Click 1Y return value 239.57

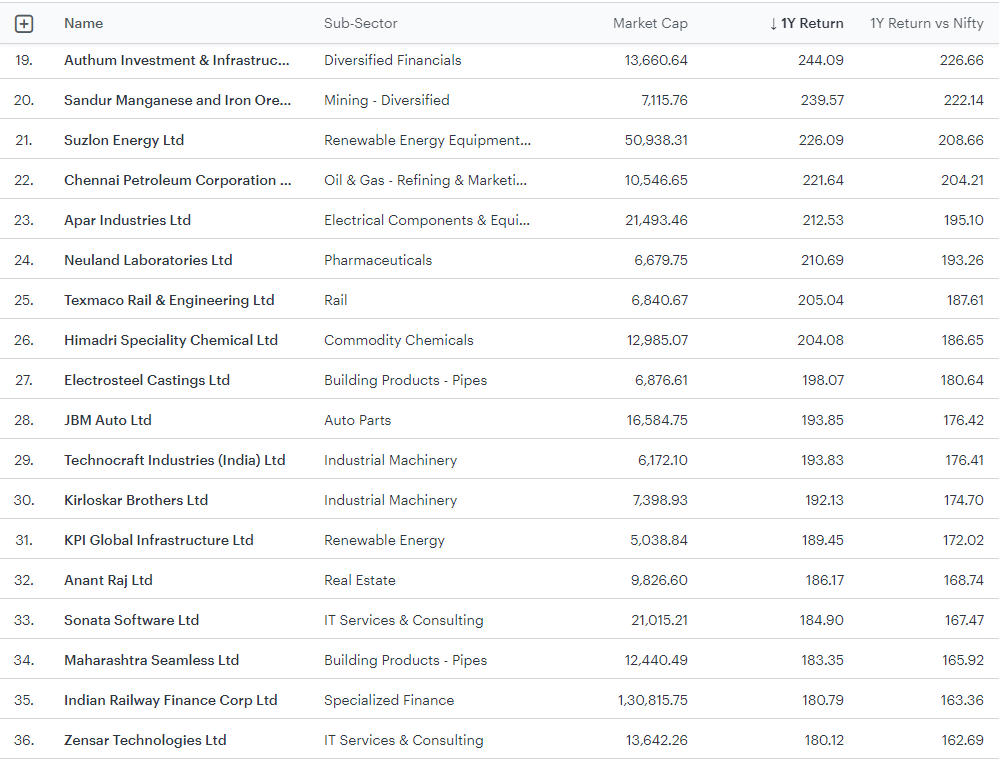click(822, 101)
